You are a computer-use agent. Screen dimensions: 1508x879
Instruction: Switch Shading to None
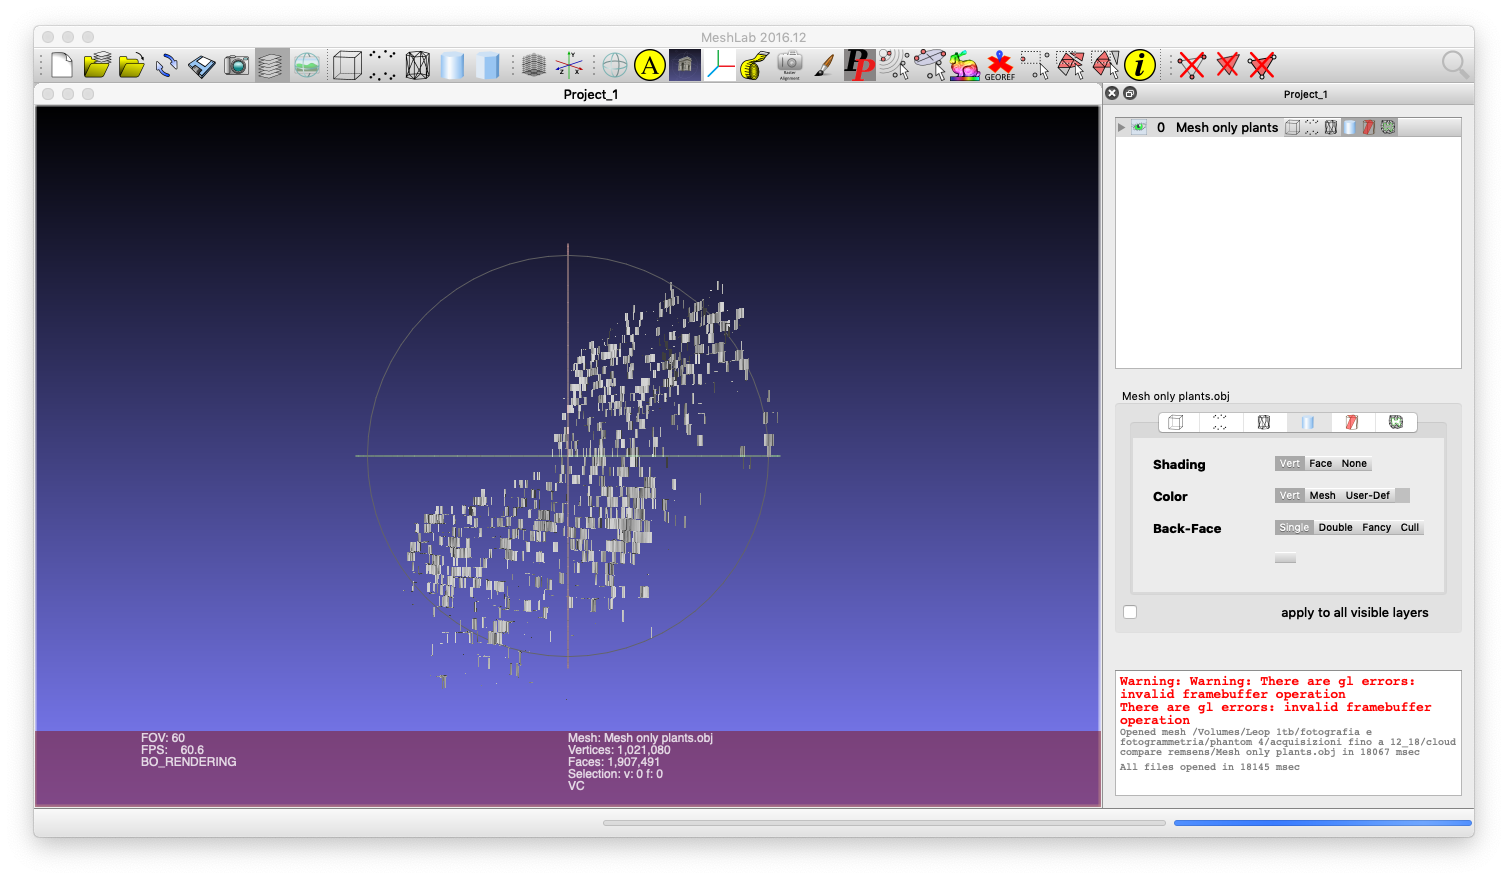(1354, 463)
